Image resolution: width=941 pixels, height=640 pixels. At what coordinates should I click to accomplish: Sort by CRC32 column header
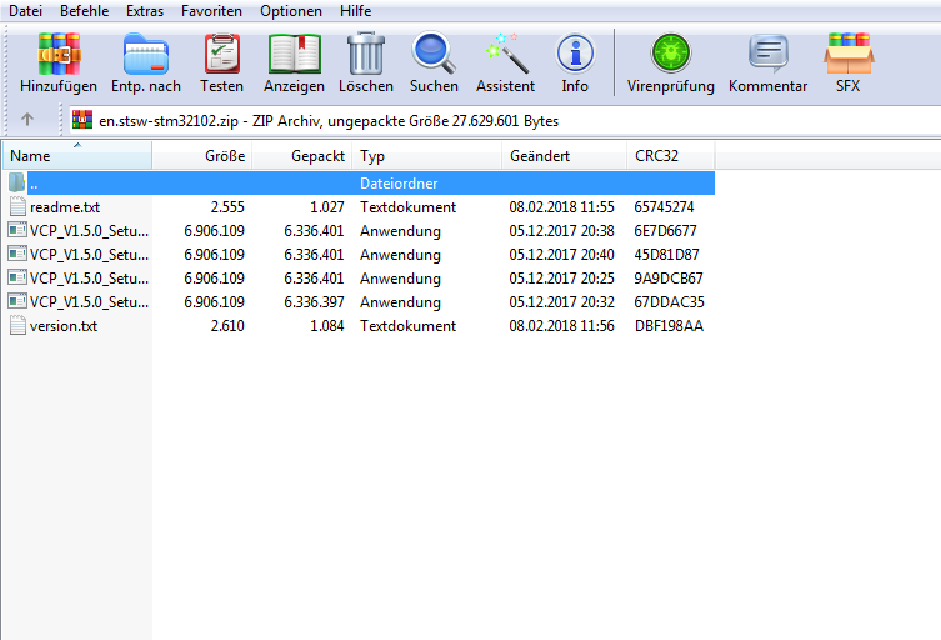point(671,156)
